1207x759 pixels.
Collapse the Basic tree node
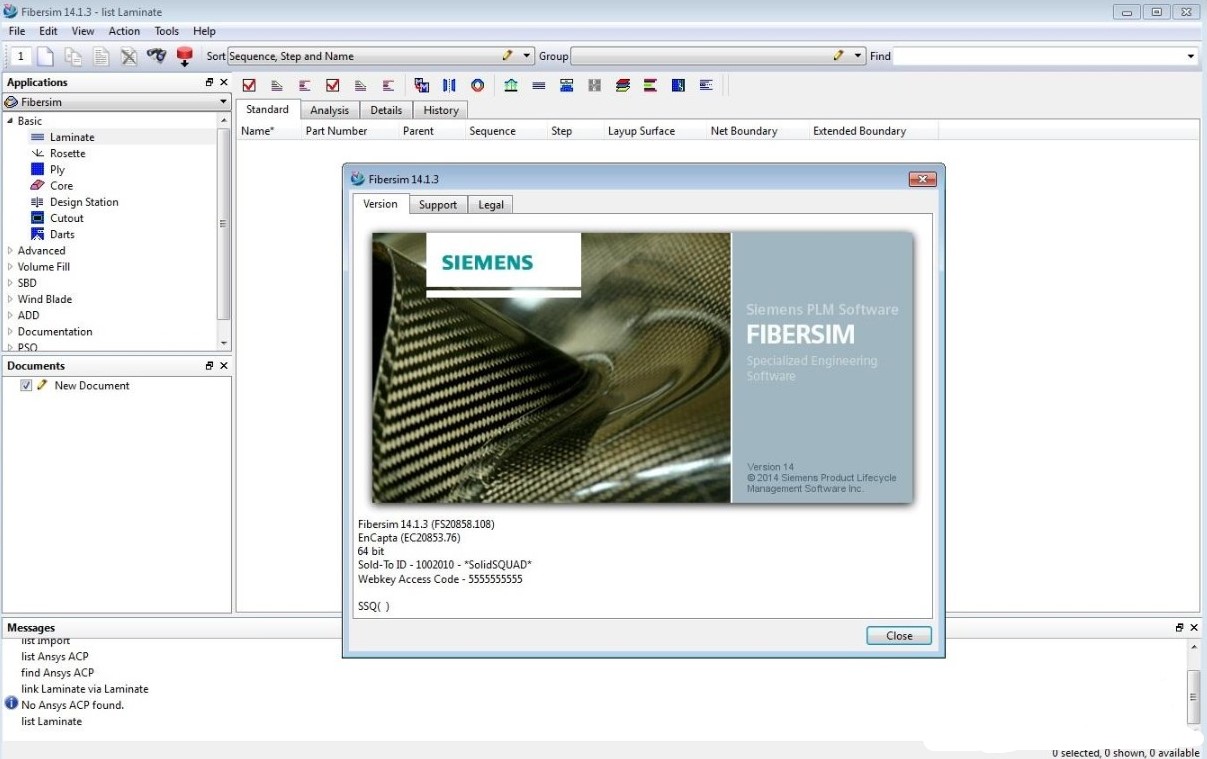pyautogui.click(x=10, y=121)
